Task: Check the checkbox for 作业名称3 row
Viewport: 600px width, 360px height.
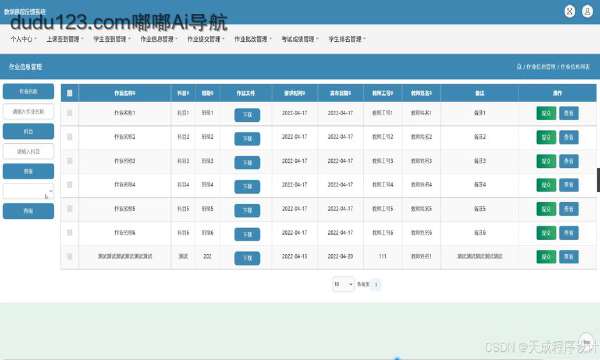Action: pyautogui.click(x=70, y=161)
